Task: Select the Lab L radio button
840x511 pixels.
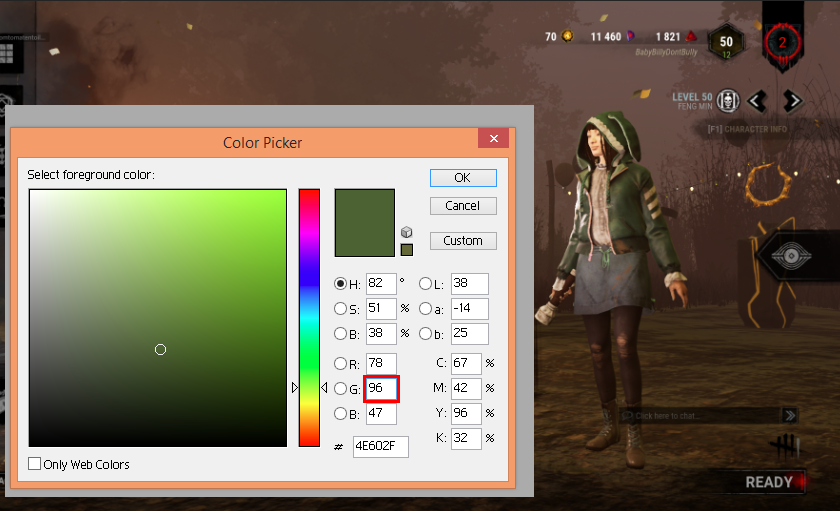Action: pyautogui.click(x=425, y=283)
